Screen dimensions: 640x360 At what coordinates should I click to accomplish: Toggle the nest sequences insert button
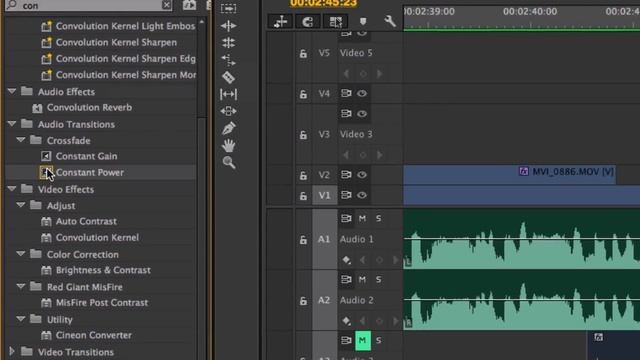point(280,22)
